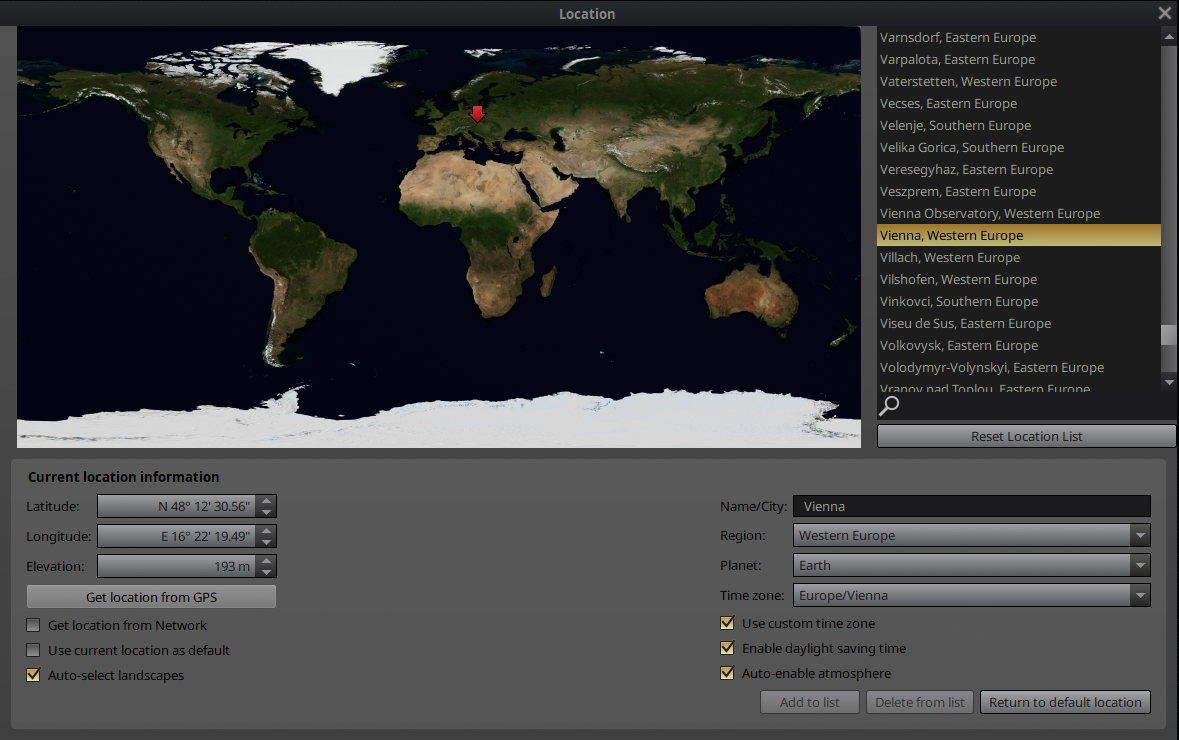Select Vienna Observatory, Western Europe in the list

pos(989,214)
